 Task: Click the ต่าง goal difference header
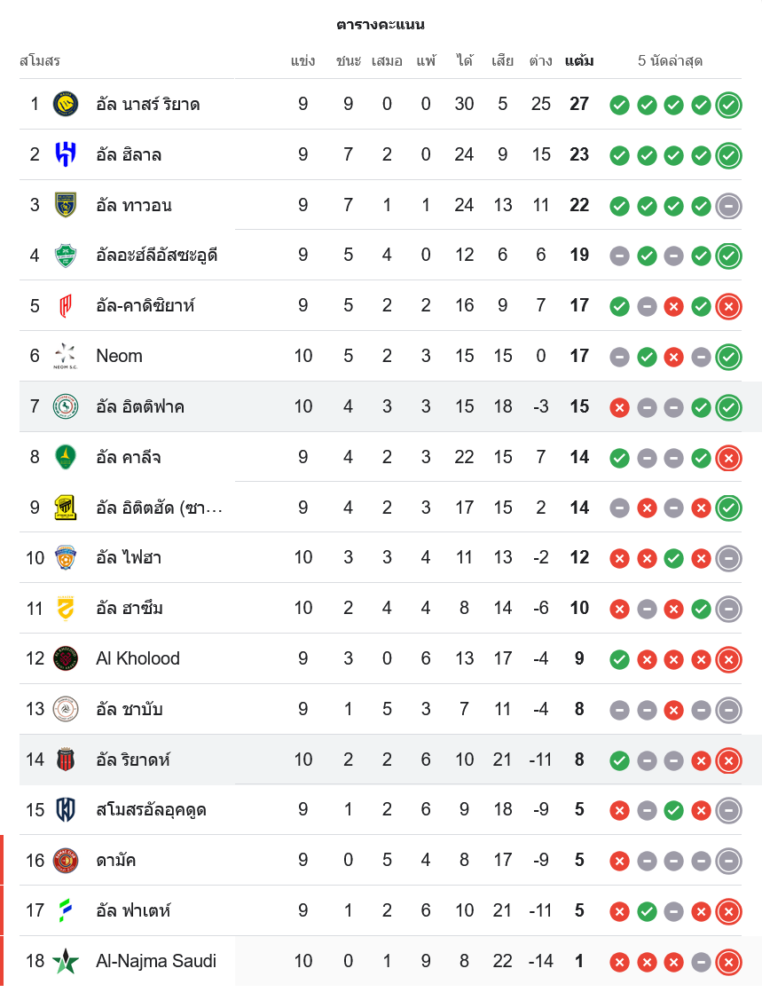pyautogui.click(x=541, y=61)
